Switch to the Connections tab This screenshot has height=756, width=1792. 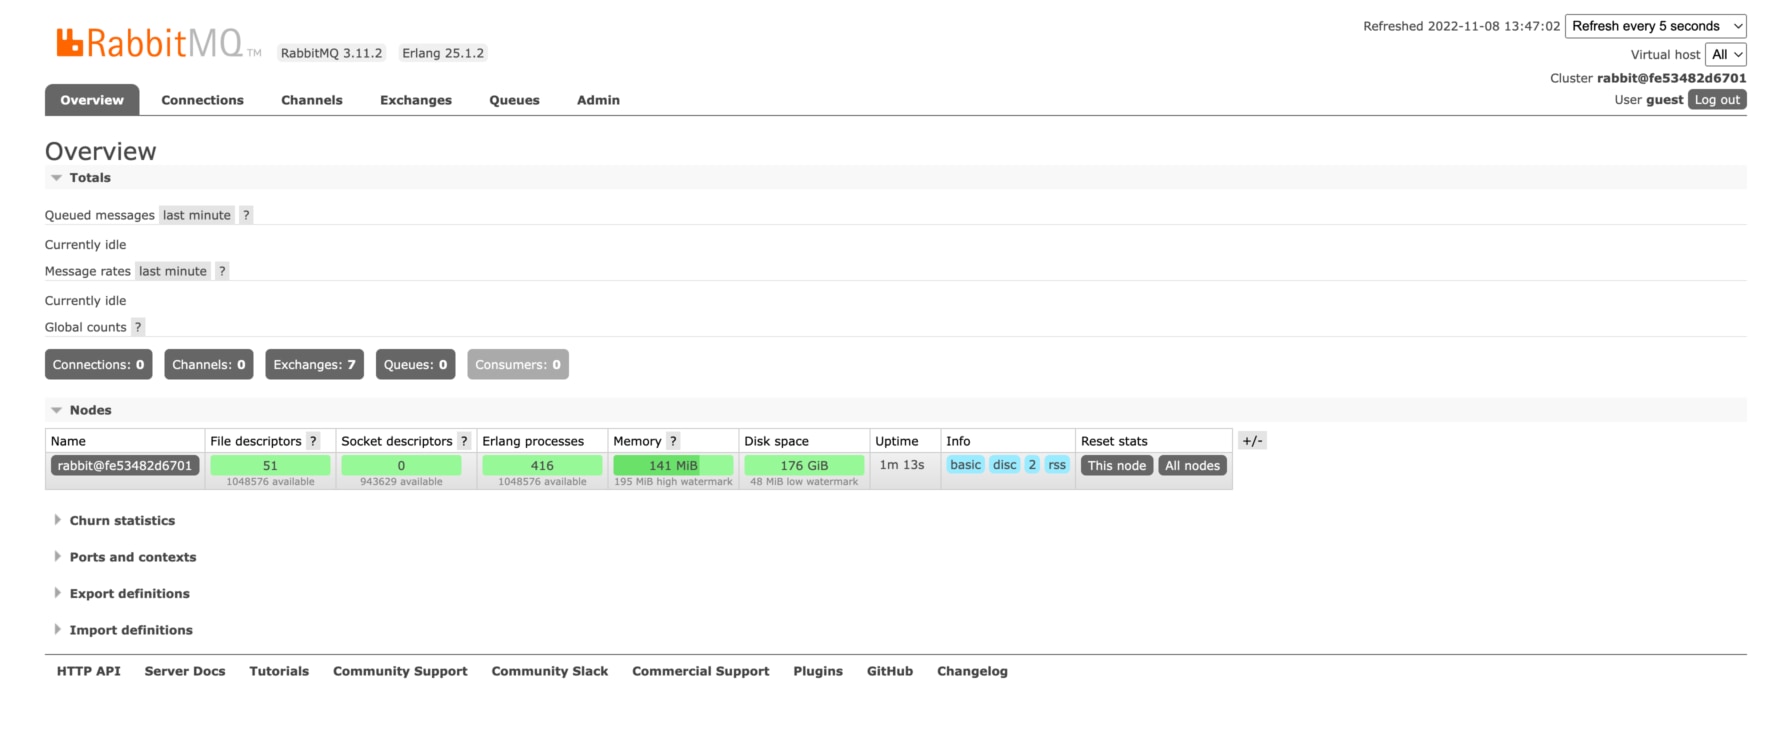tap(203, 100)
